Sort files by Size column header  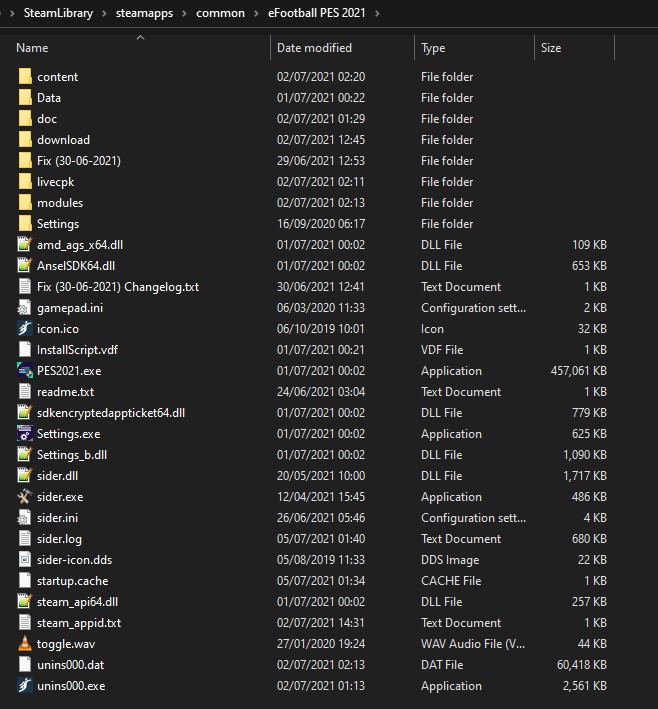pos(551,47)
